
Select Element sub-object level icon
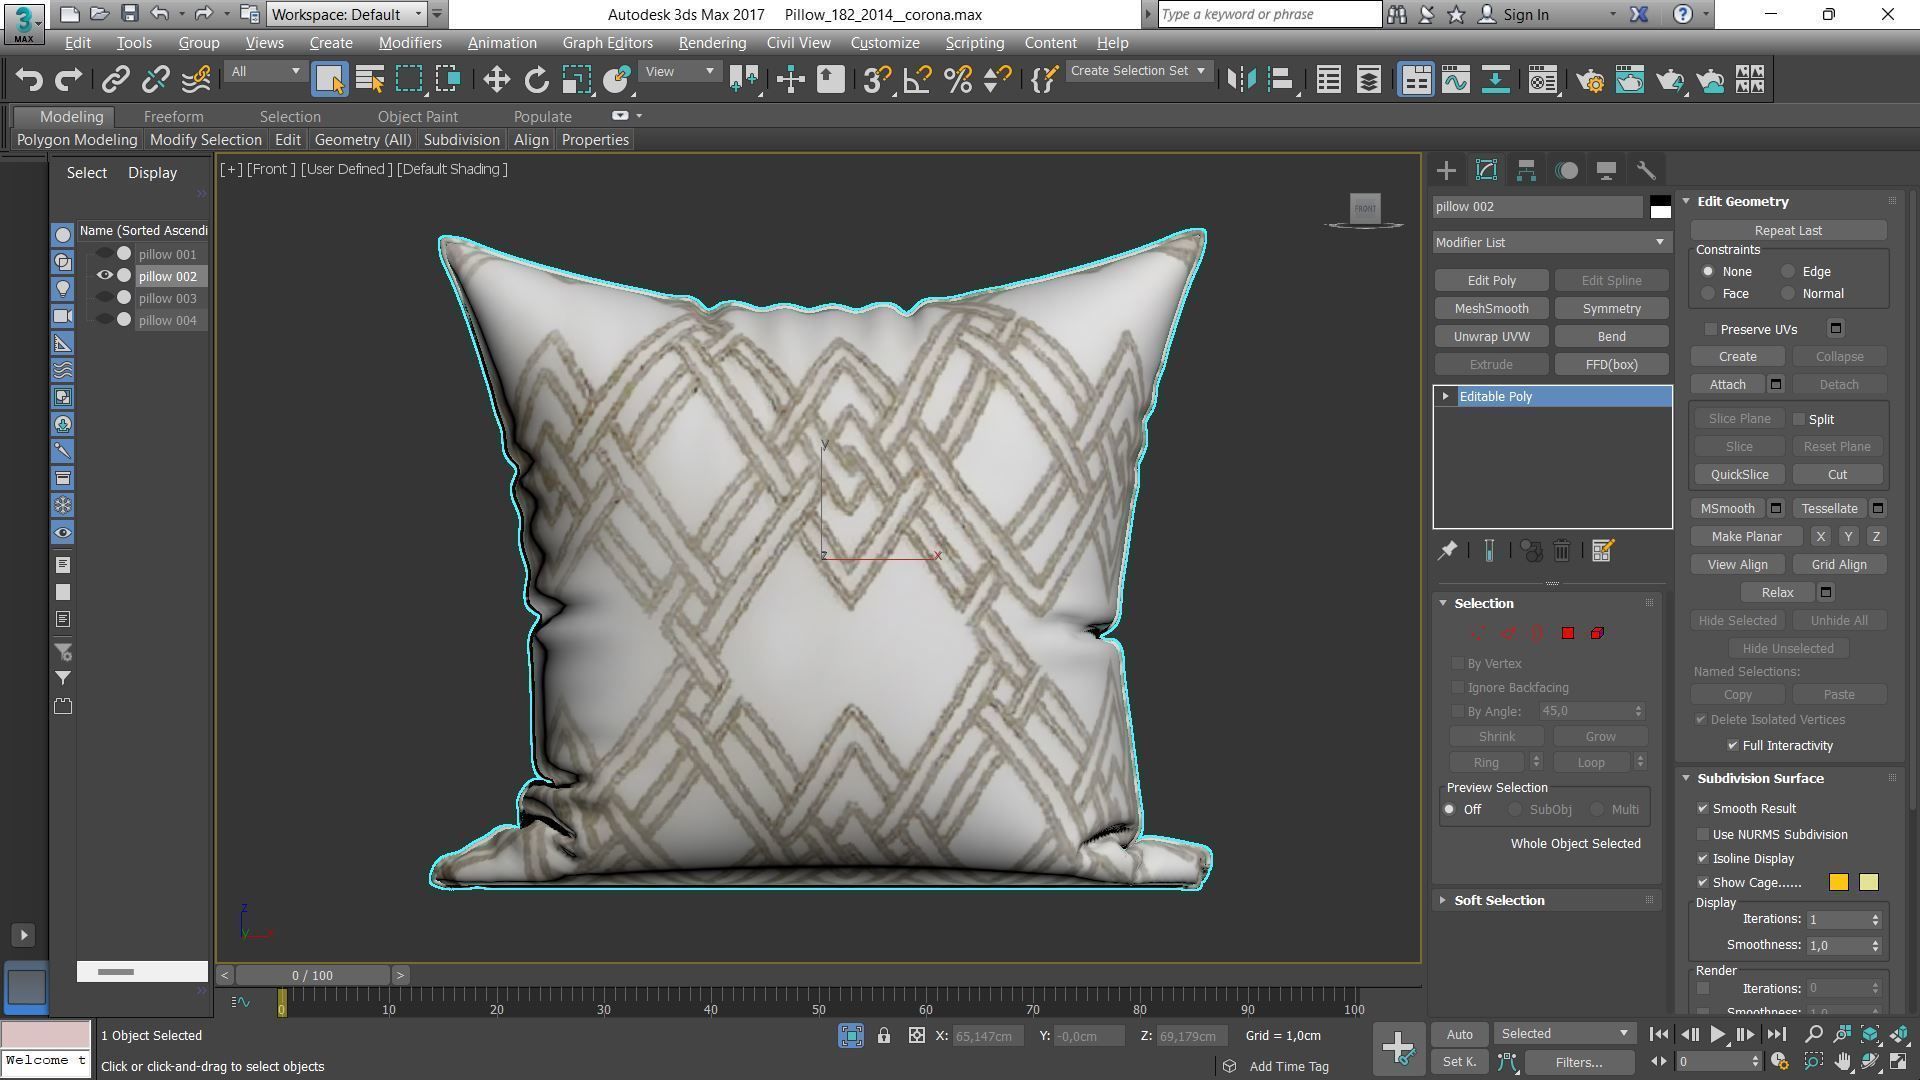click(x=1597, y=633)
